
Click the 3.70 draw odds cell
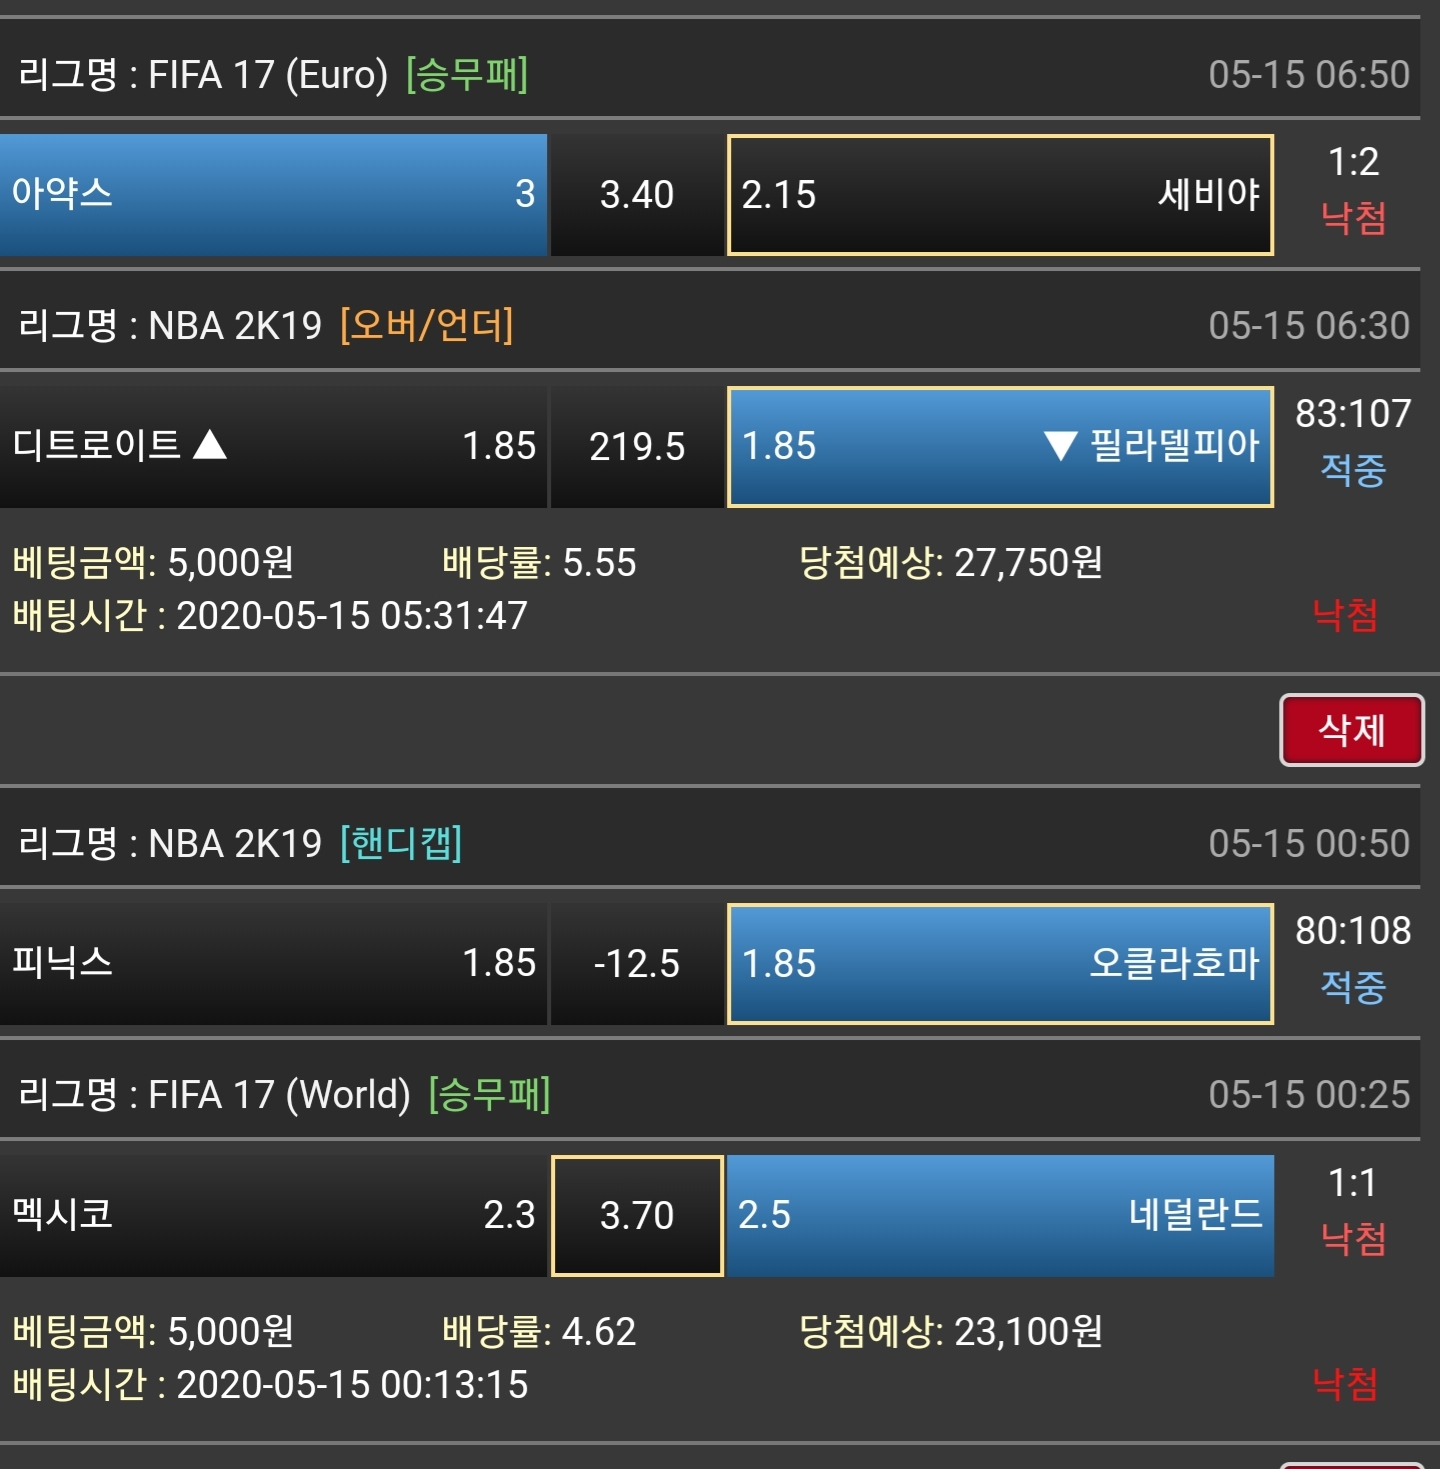pos(637,1215)
